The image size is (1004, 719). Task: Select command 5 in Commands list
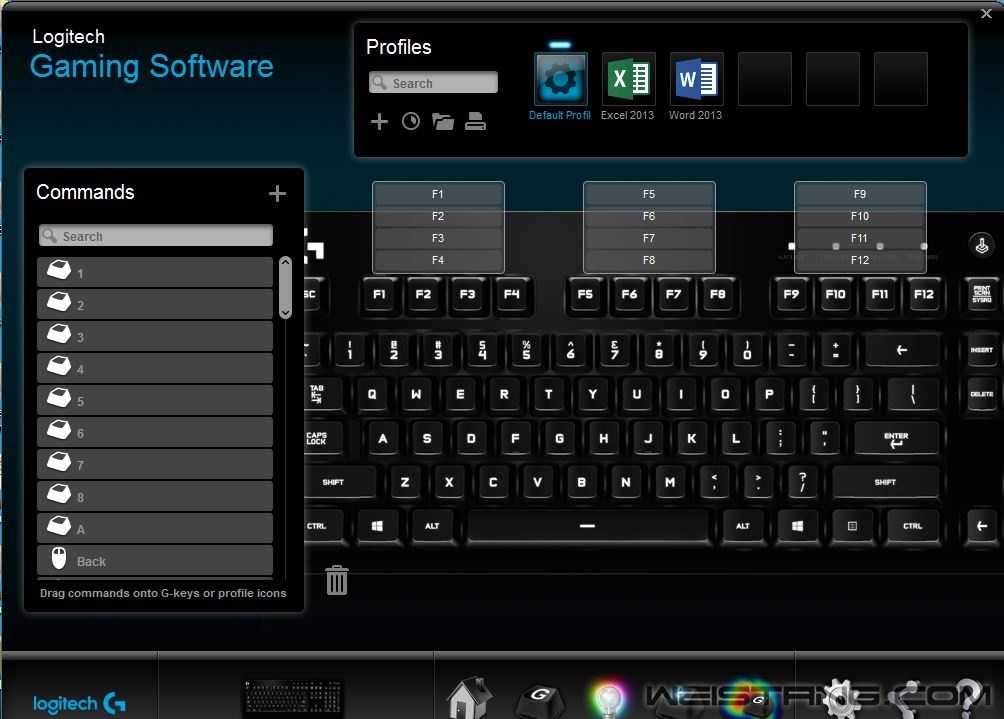pyautogui.click(x=155, y=400)
